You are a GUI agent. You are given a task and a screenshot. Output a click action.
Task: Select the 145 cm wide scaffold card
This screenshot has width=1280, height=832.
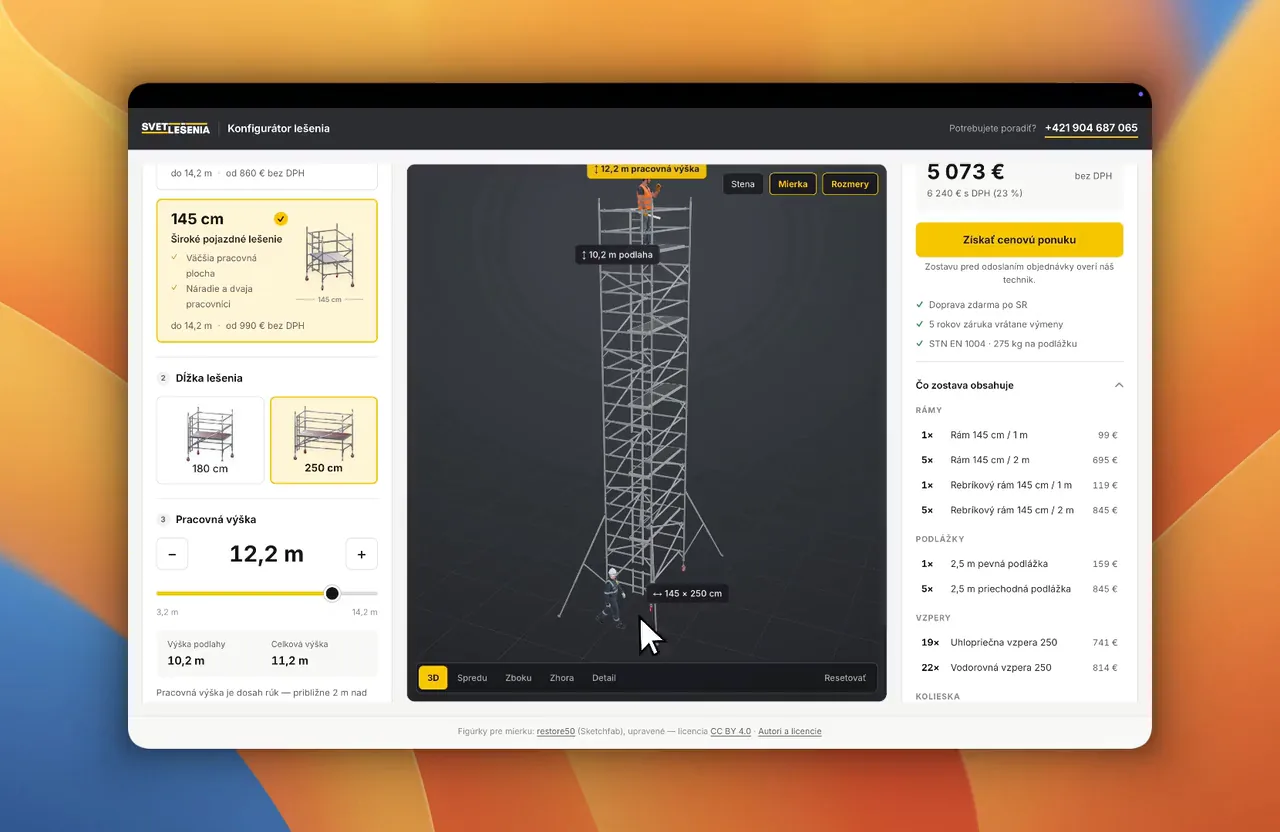tap(267, 271)
